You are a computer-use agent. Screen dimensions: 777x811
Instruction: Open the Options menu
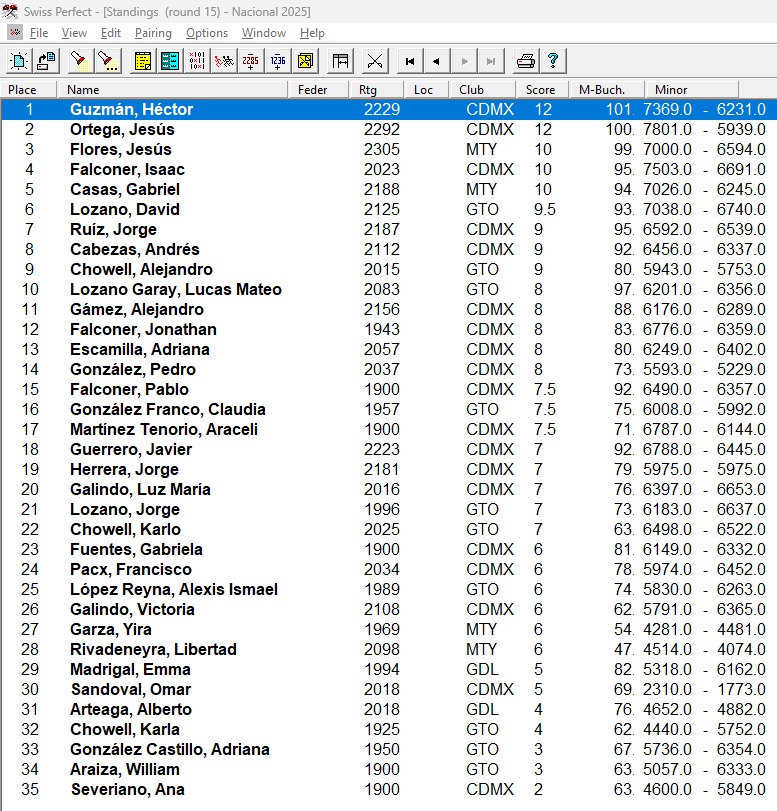(x=207, y=33)
